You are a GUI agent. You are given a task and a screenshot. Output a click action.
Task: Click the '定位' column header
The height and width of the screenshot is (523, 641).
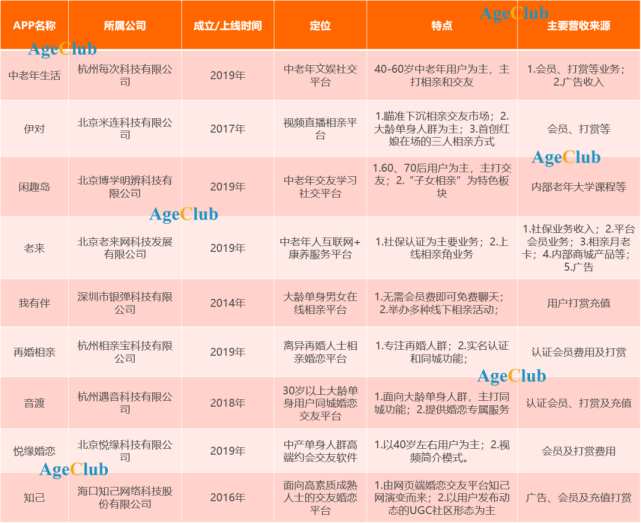coord(320,26)
